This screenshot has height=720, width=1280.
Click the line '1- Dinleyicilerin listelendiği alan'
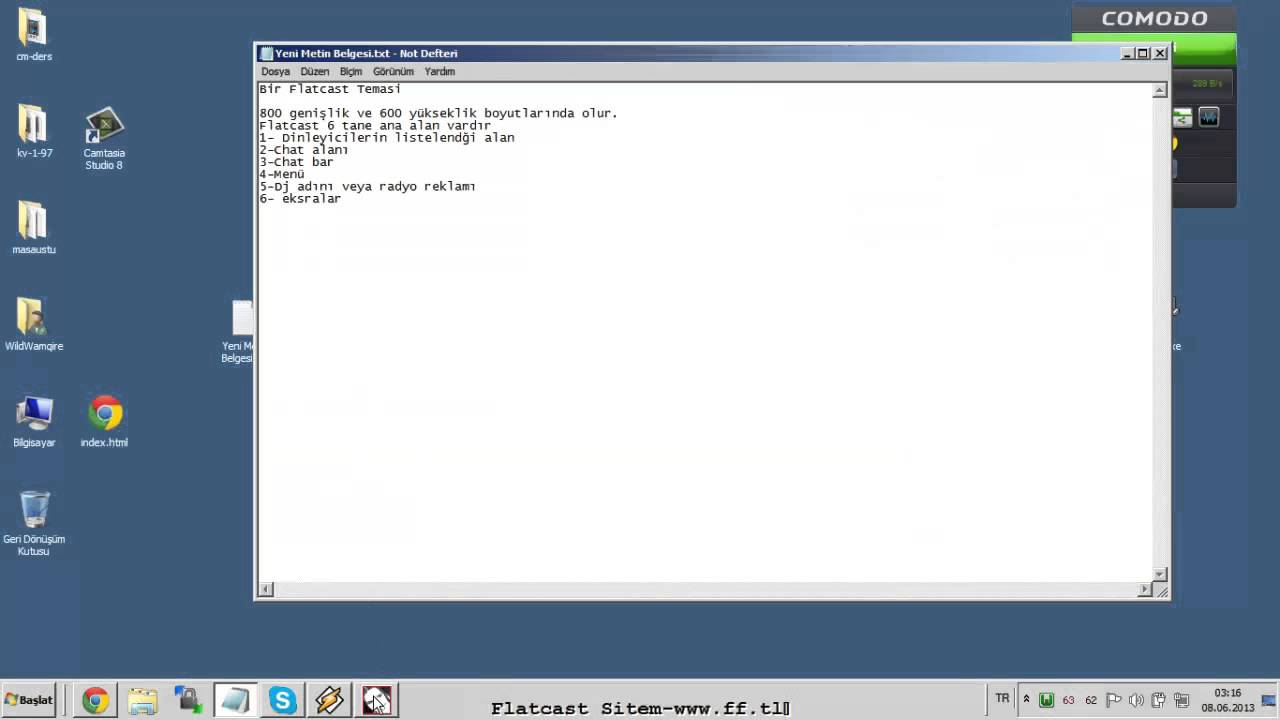tap(387, 138)
